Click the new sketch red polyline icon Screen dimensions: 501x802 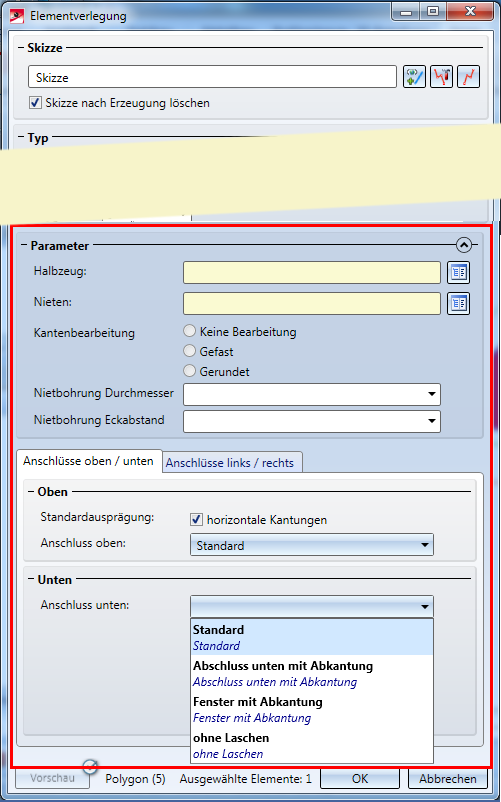point(468,77)
